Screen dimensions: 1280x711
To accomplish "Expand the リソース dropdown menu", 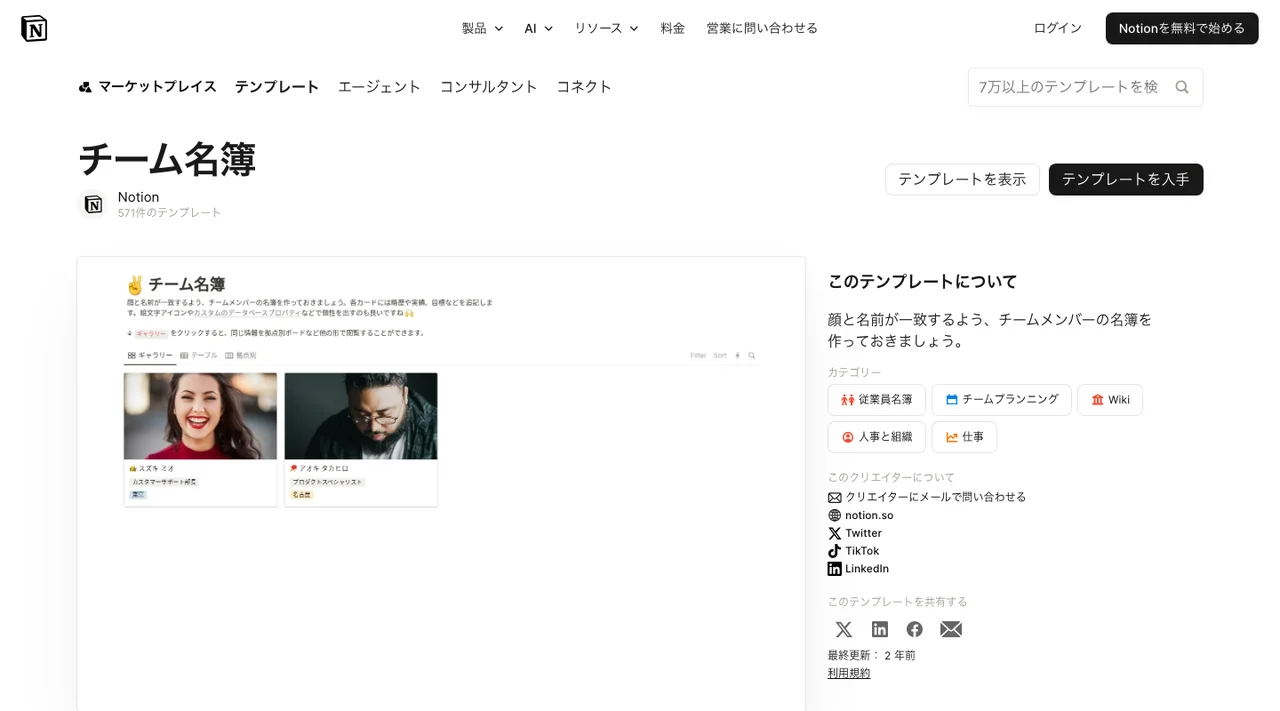I will pos(606,28).
